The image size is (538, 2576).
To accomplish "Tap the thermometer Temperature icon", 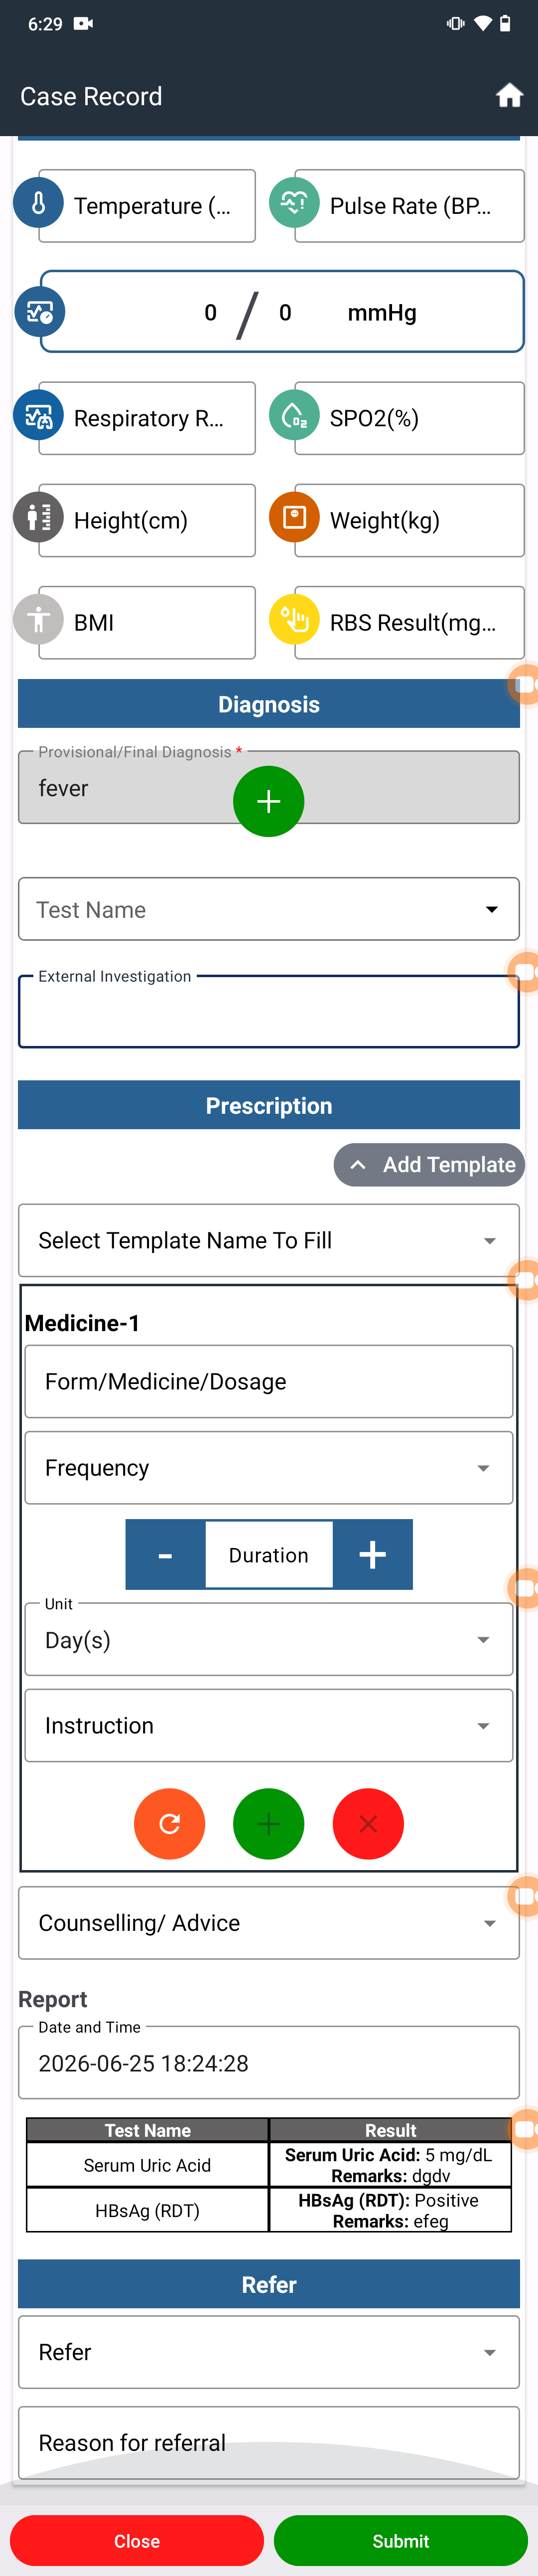I will point(39,203).
